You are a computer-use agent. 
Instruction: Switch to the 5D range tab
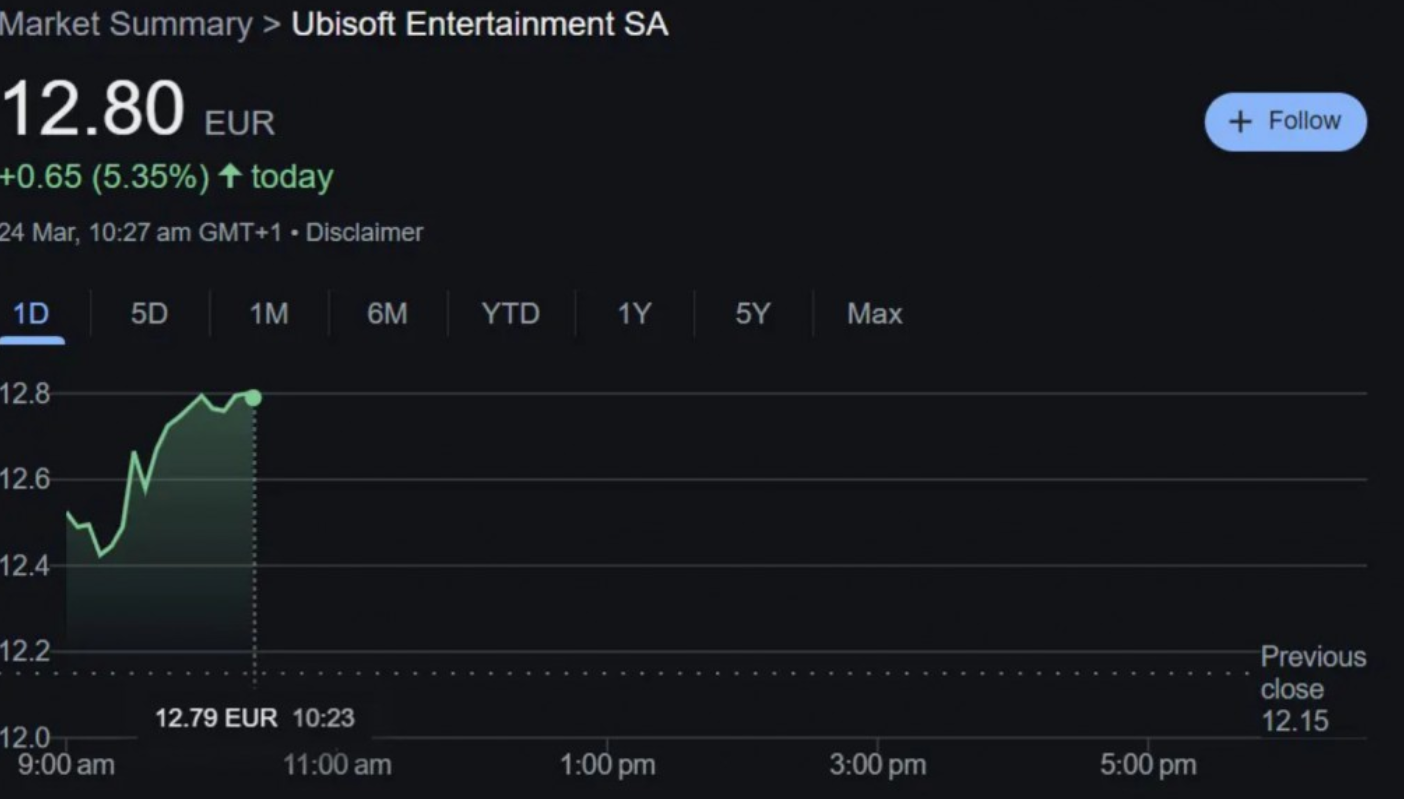(x=149, y=314)
